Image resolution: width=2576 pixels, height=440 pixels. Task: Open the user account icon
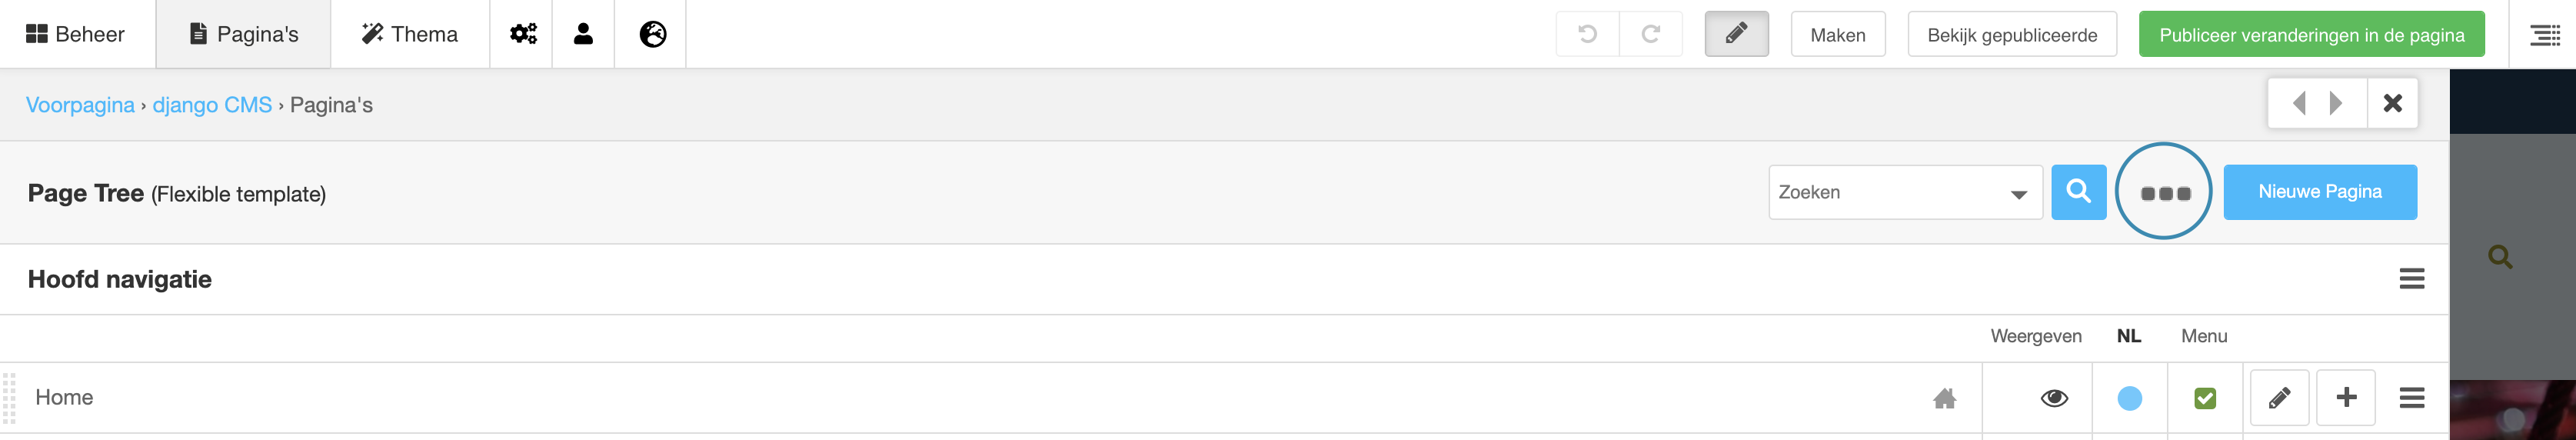583,34
